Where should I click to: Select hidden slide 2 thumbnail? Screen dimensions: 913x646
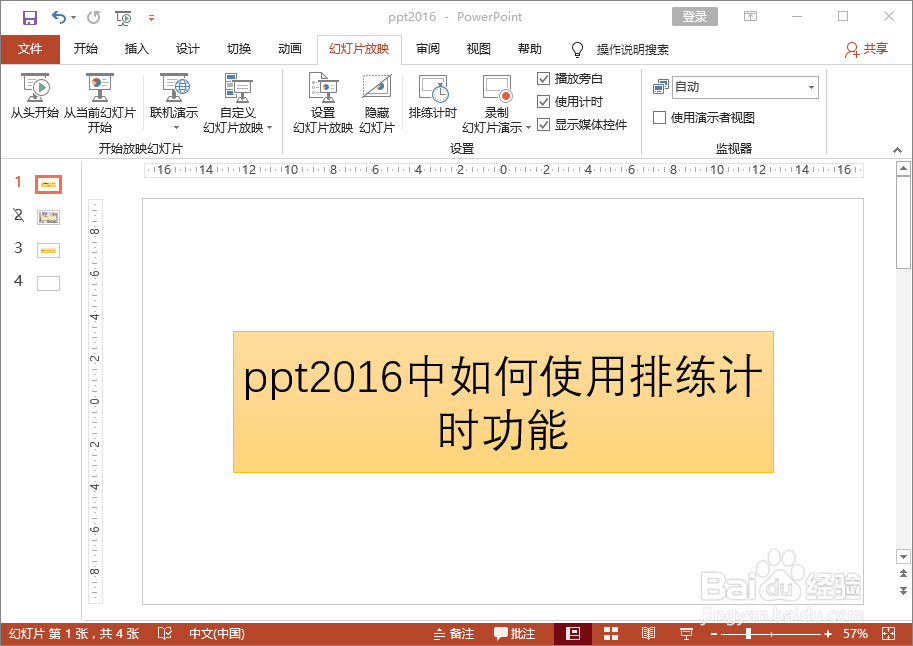[48, 218]
